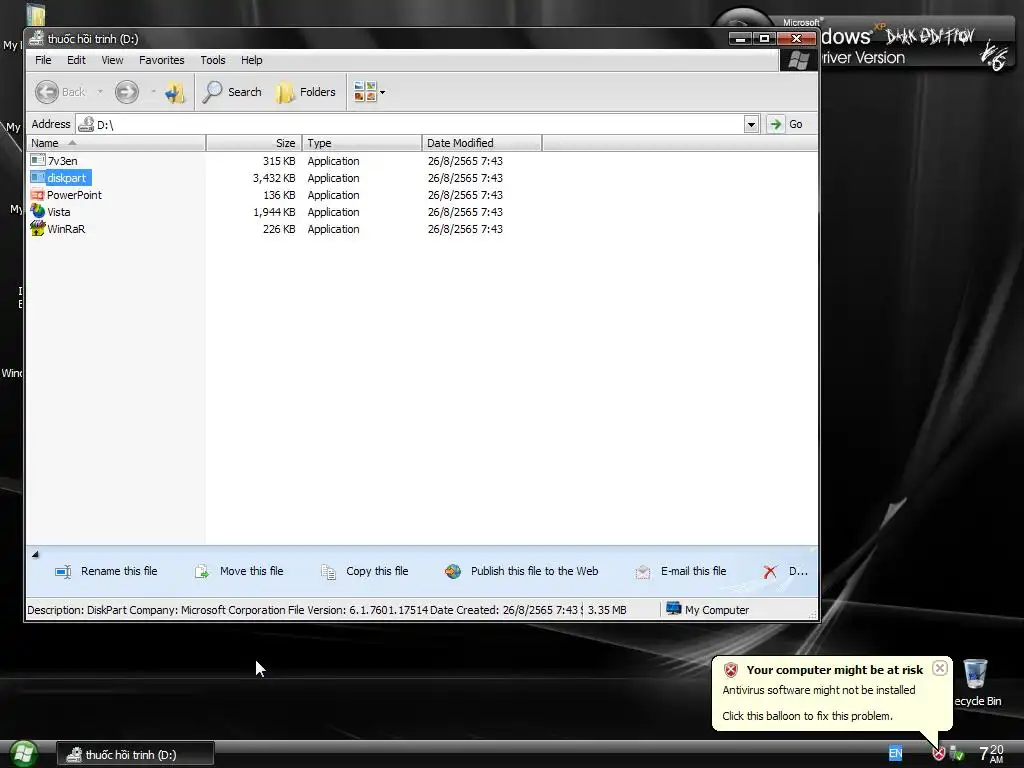Click taskbar button thuốc hồi trinh (D:)
Image resolution: width=1024 pixels, height=768 pixels.
point(135,755)
